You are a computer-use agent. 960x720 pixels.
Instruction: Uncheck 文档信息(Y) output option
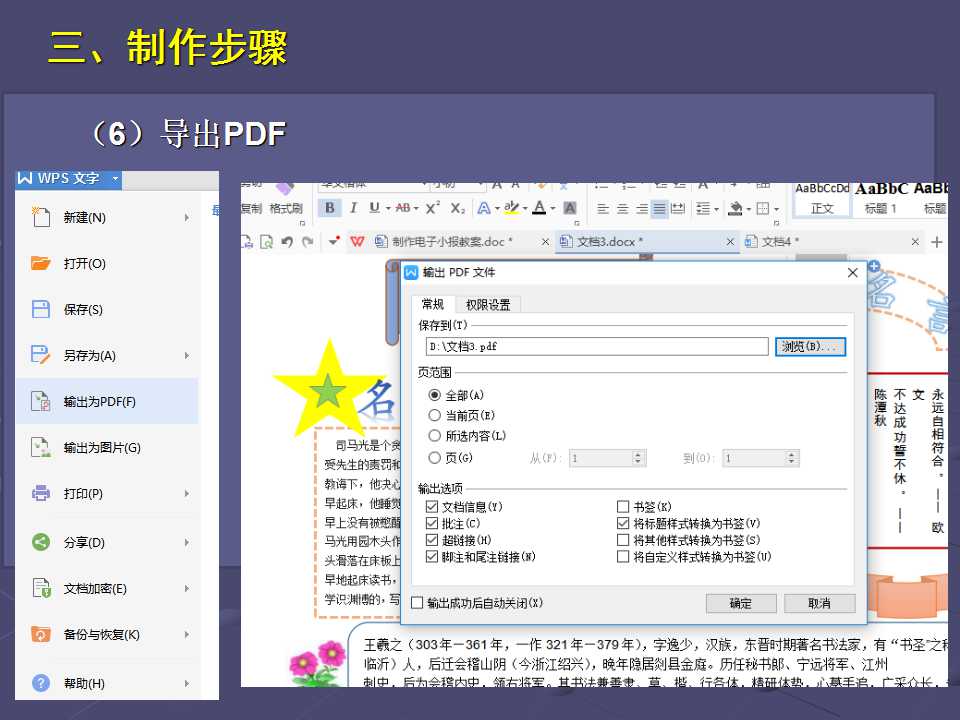tap(432, 507)
